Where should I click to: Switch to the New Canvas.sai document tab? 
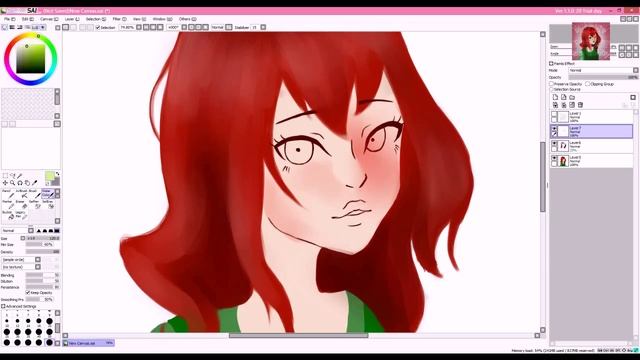pyautogui.click(x=89, y=343)
